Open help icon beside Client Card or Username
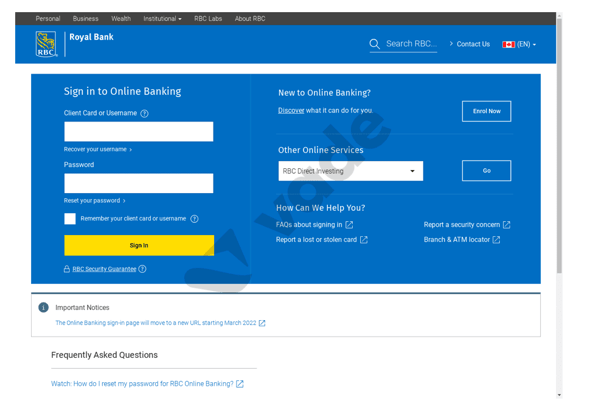 (144, 113)
